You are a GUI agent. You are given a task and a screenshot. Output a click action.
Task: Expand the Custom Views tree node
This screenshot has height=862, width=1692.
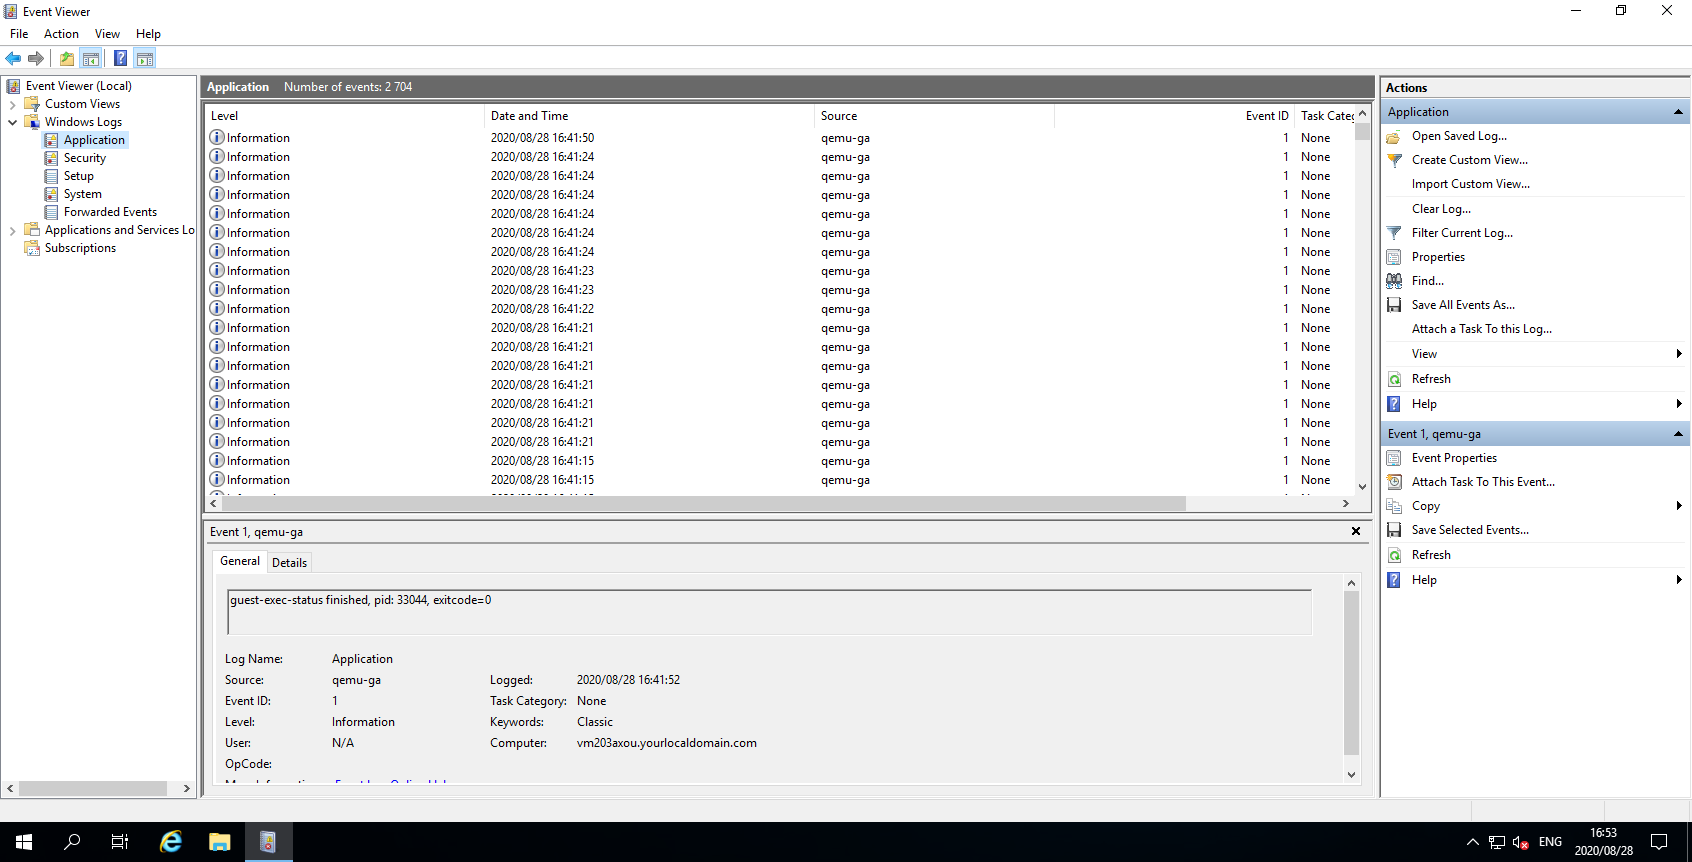(x=12, y=104)
